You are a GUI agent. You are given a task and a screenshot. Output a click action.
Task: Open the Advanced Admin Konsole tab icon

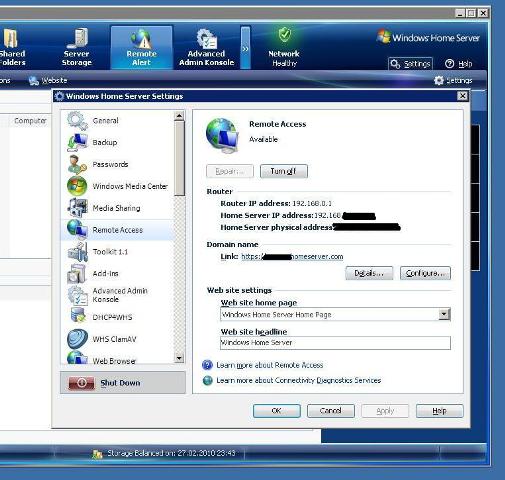207,39
